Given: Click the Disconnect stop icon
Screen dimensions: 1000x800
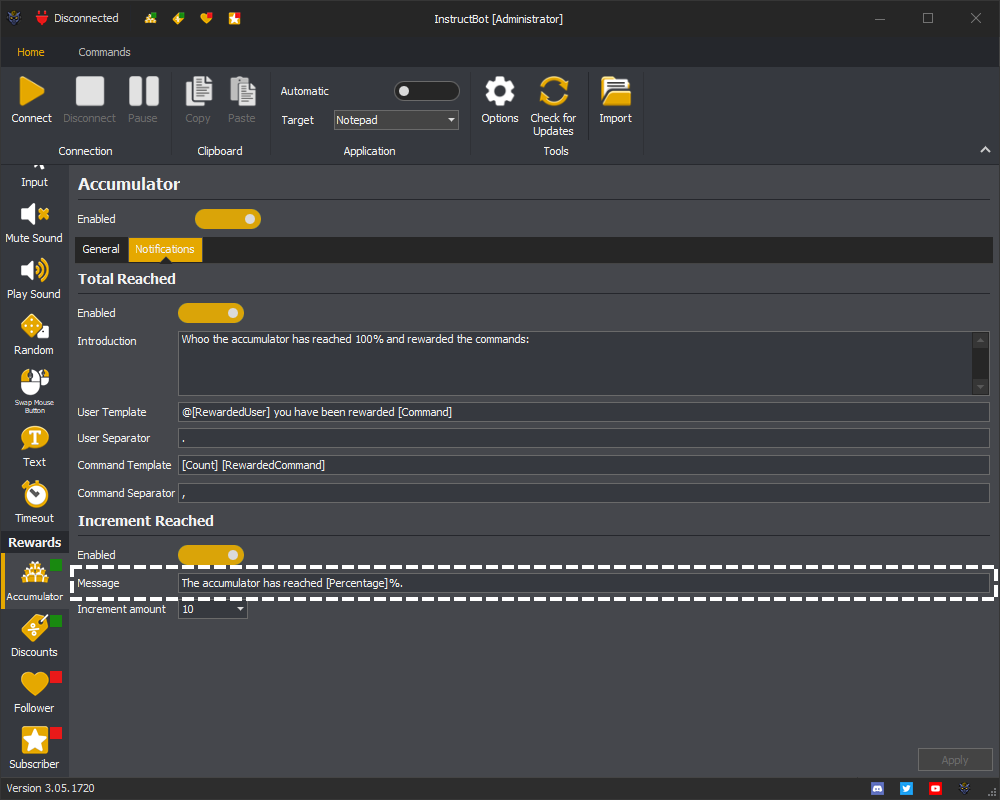Looking at the screenshot, I should pyautogui.click(x=90, y=91).
